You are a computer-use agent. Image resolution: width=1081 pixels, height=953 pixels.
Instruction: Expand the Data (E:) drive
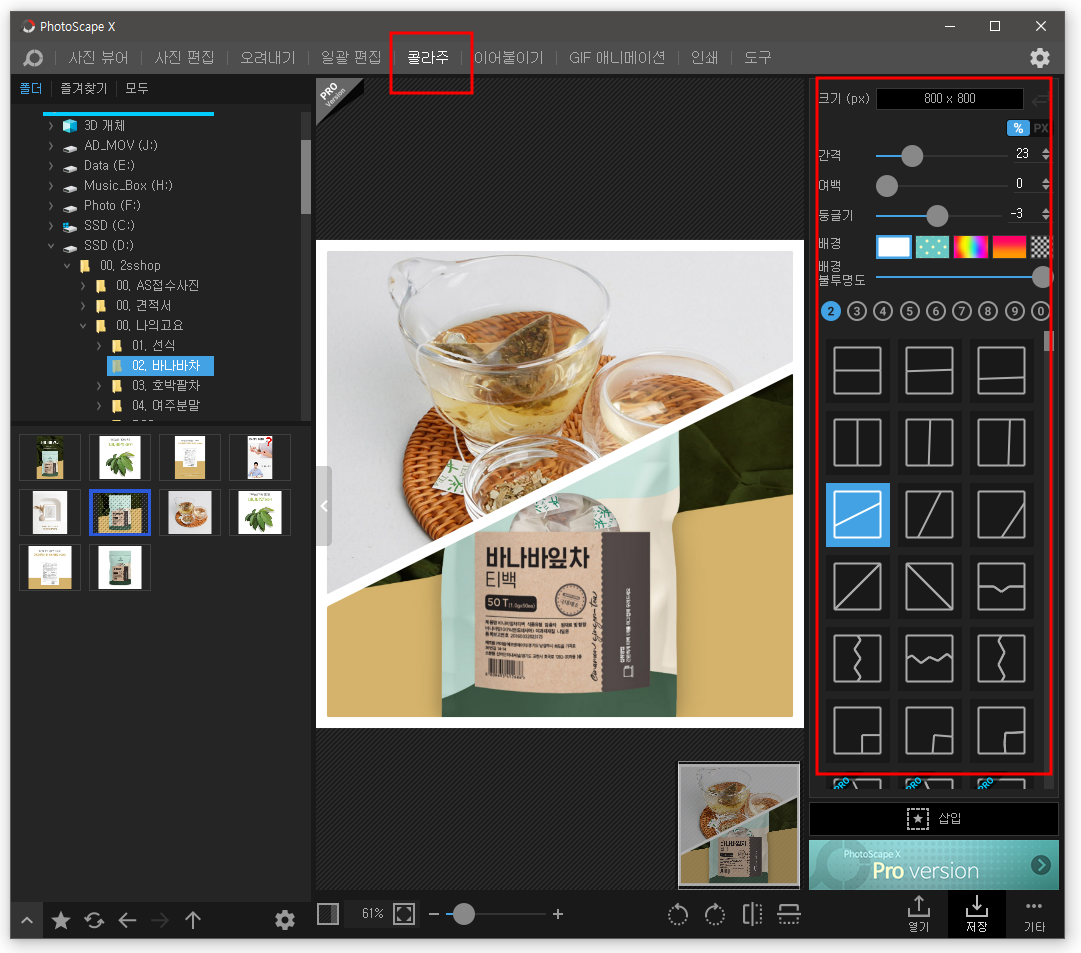[51, 166]
